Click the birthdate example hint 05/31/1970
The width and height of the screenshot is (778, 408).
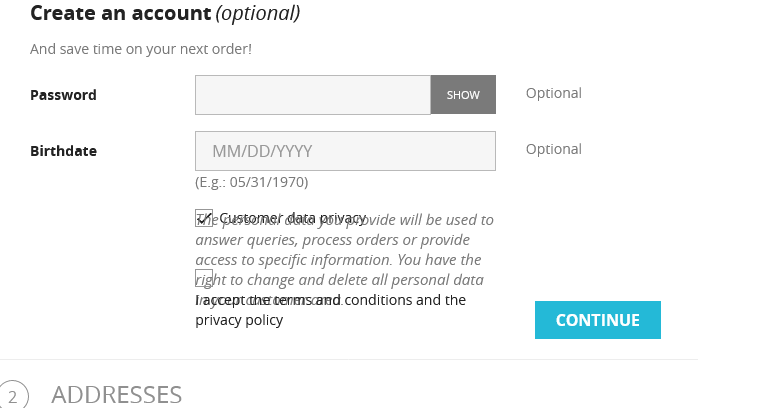tap(251, 182)
